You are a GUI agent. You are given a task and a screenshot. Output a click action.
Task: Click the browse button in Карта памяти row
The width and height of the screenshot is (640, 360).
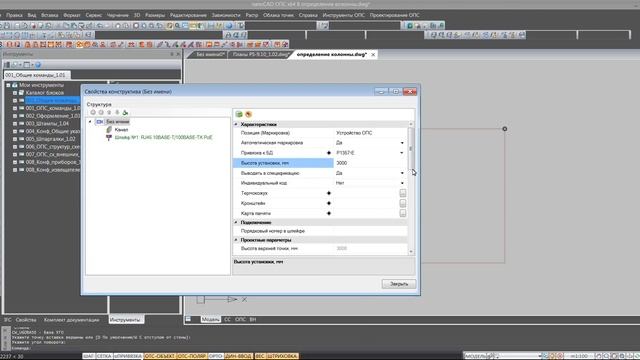point(403,213)
